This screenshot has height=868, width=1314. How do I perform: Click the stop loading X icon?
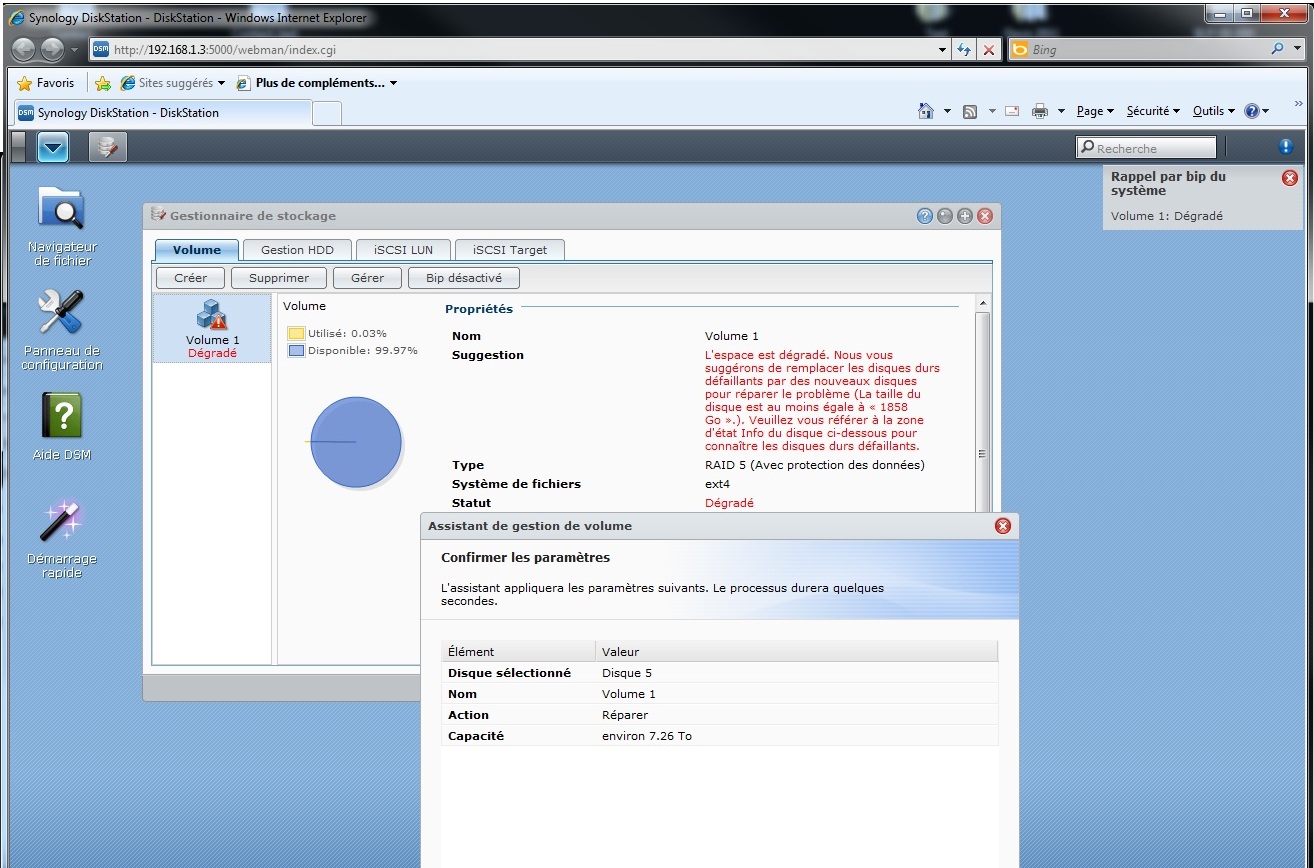coord(988,49)
